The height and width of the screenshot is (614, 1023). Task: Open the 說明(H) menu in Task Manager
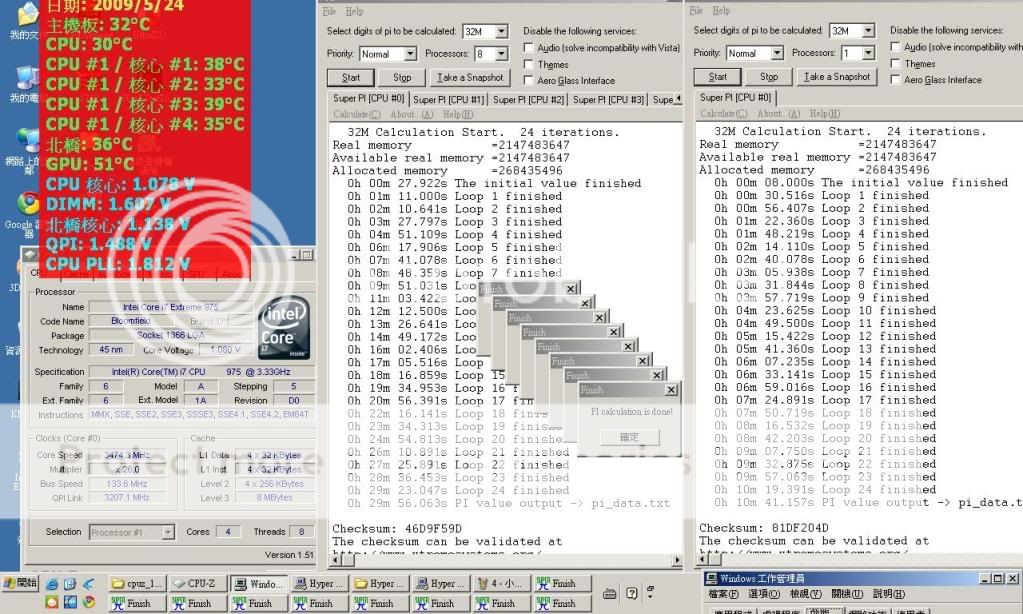click(889, 594)
